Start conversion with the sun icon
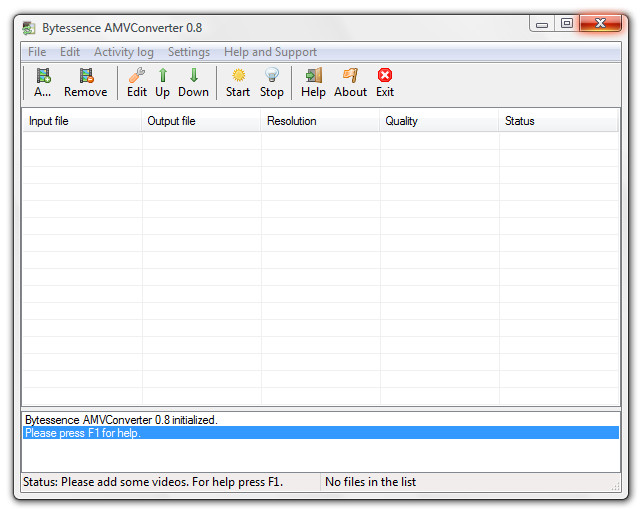The height and width of the screenshot is (510, 643). point(238,82)
